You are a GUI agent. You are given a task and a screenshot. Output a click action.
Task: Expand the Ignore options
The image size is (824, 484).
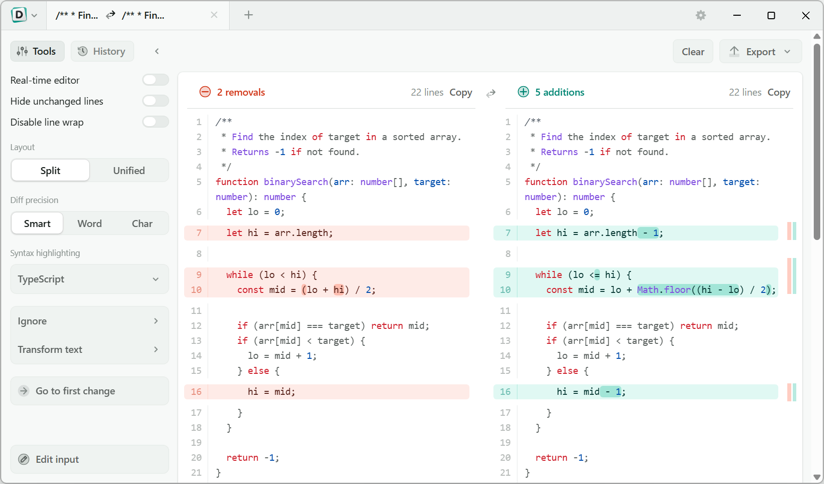tap(89, 321)
